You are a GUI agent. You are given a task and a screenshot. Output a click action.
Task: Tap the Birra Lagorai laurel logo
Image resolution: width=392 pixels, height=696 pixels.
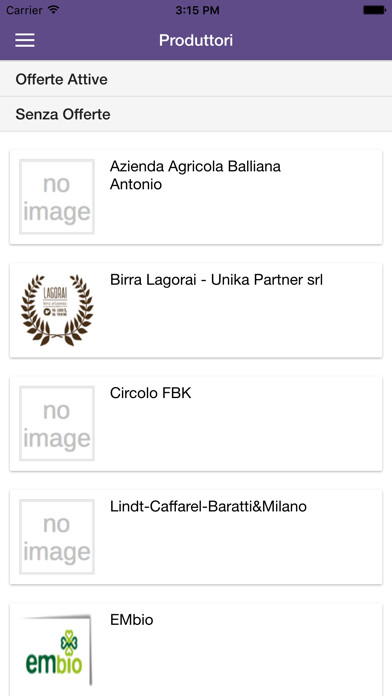[57, 310]
